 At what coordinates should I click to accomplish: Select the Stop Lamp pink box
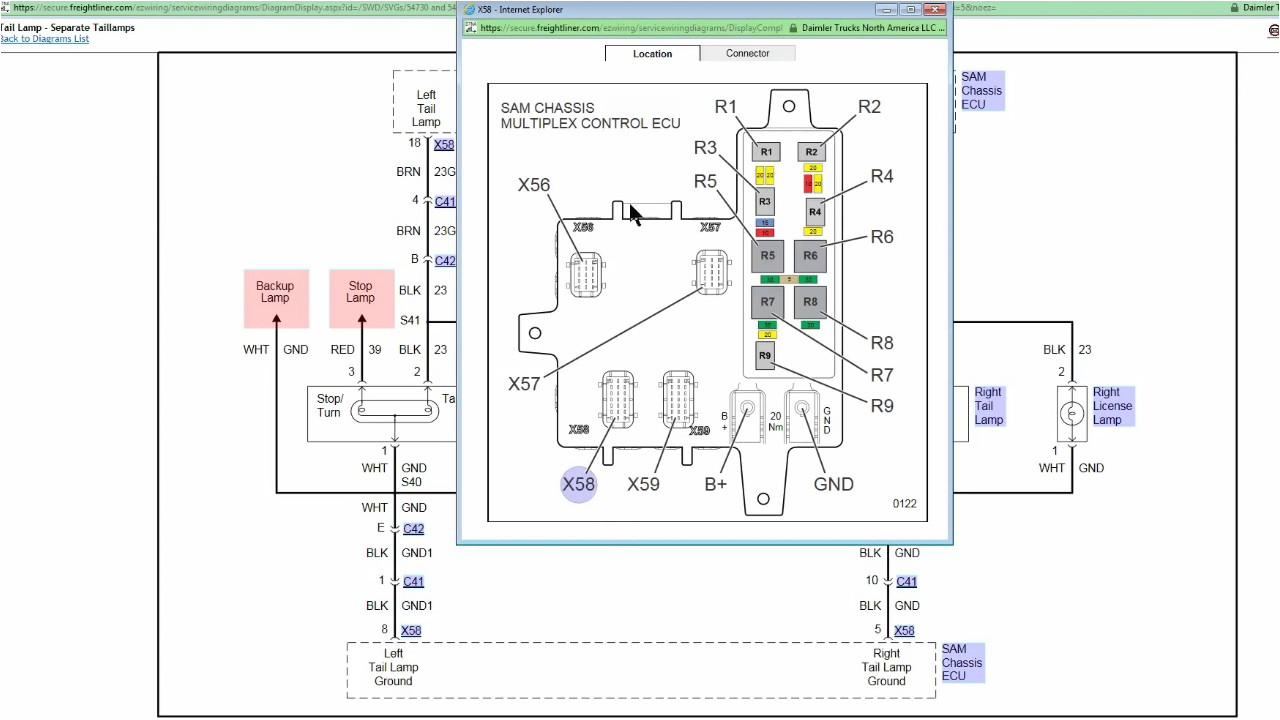(x=361, y=298)
